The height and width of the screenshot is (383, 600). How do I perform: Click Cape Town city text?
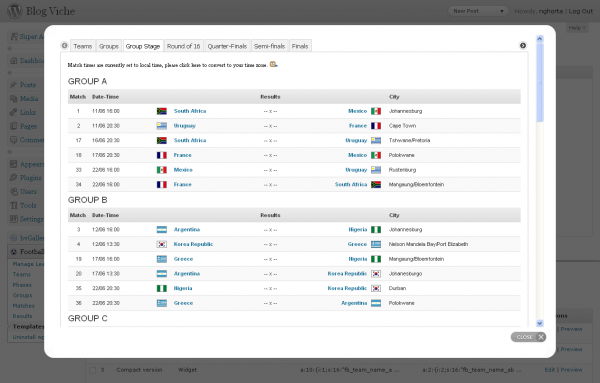click(x=402, y=125)
